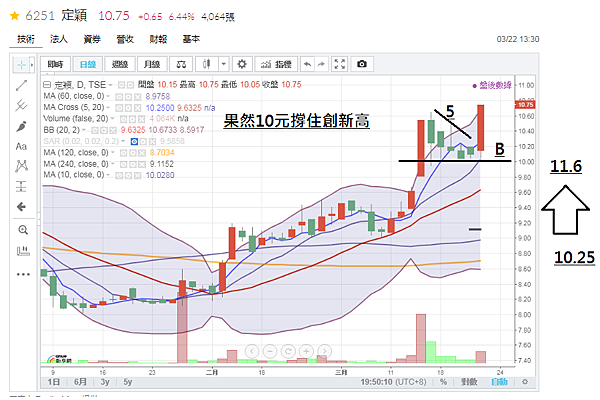The height and width of the screenshot is (400, 600).
Task: Toggle visibility eye of MA (10, close, 0)
Action: [x=119, y=175]
